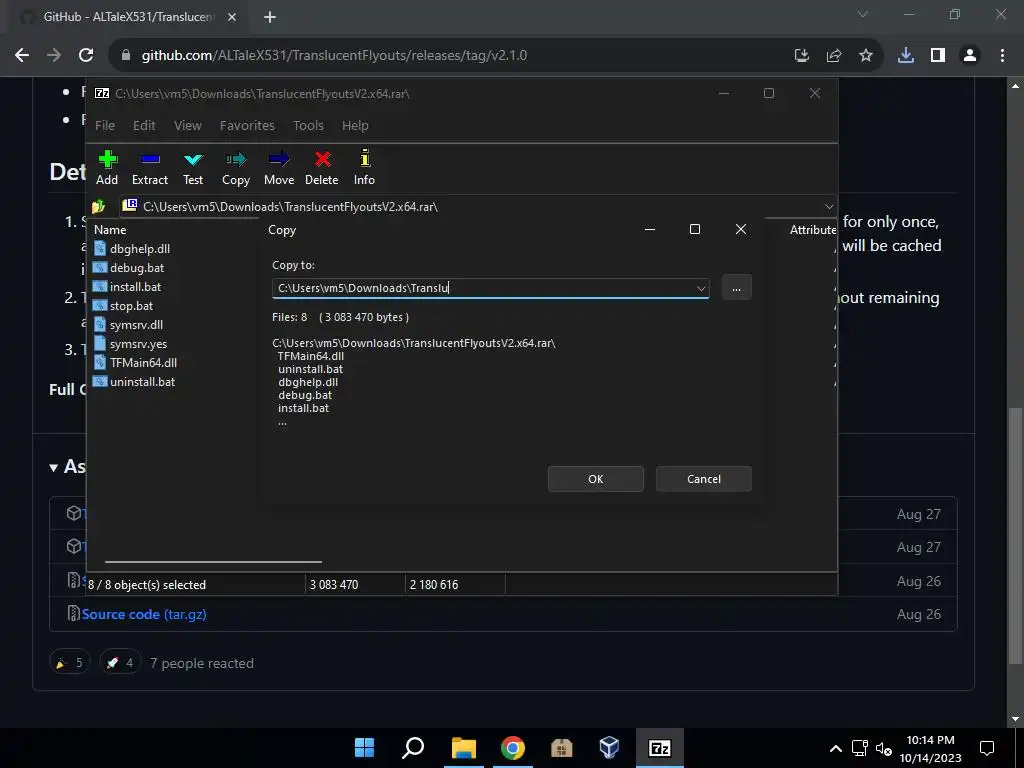This screenshot has height=768, width=1024.
Task: Click the rocket reaction with 4
Action: pyautogui.click(x=120, y=663)
